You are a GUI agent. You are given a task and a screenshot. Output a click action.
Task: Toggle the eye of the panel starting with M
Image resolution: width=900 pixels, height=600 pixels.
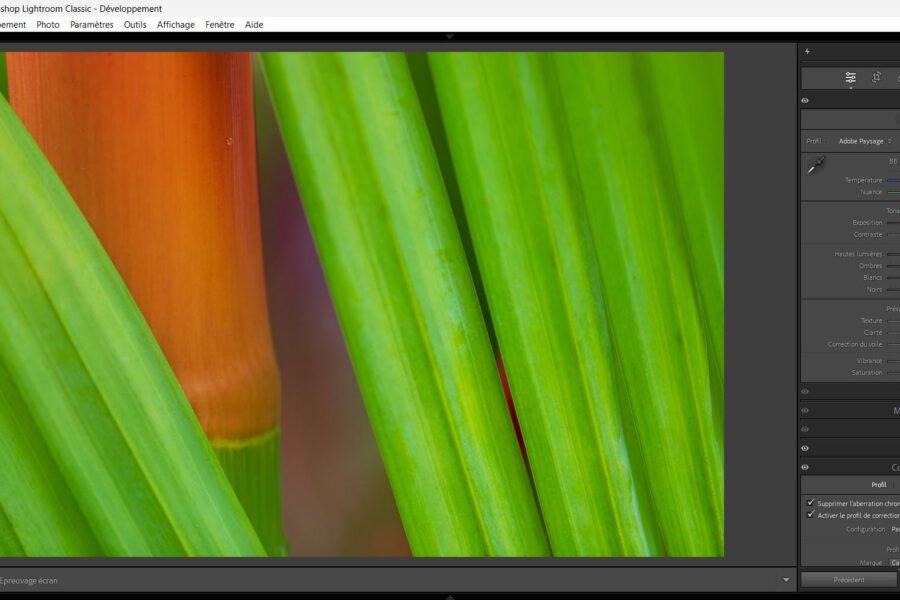(805, 410)
